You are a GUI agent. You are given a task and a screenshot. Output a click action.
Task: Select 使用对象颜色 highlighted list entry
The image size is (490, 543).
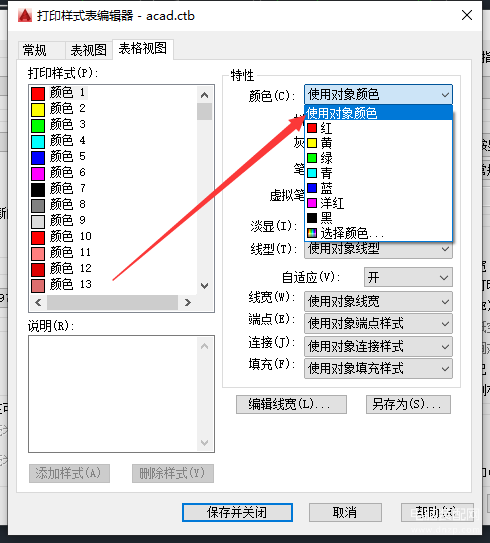pyautogui.click(x=378, y=113)
